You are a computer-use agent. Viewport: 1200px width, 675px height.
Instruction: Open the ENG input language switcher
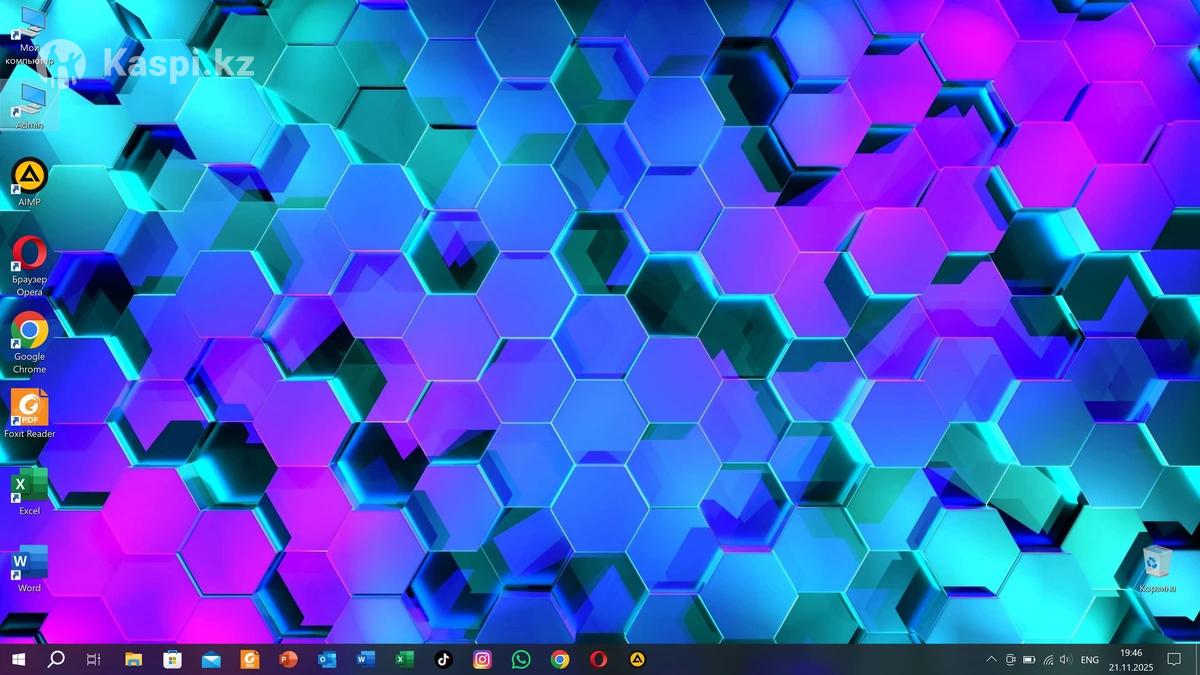(1089, 660)
